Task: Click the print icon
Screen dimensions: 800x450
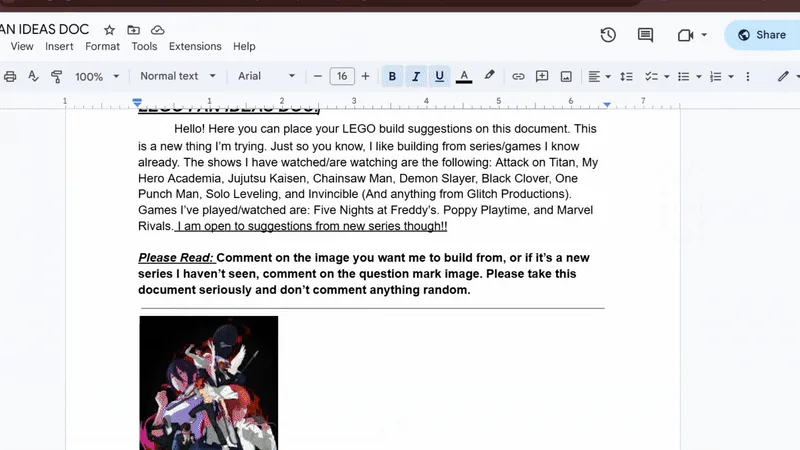Action: point(10,77)
